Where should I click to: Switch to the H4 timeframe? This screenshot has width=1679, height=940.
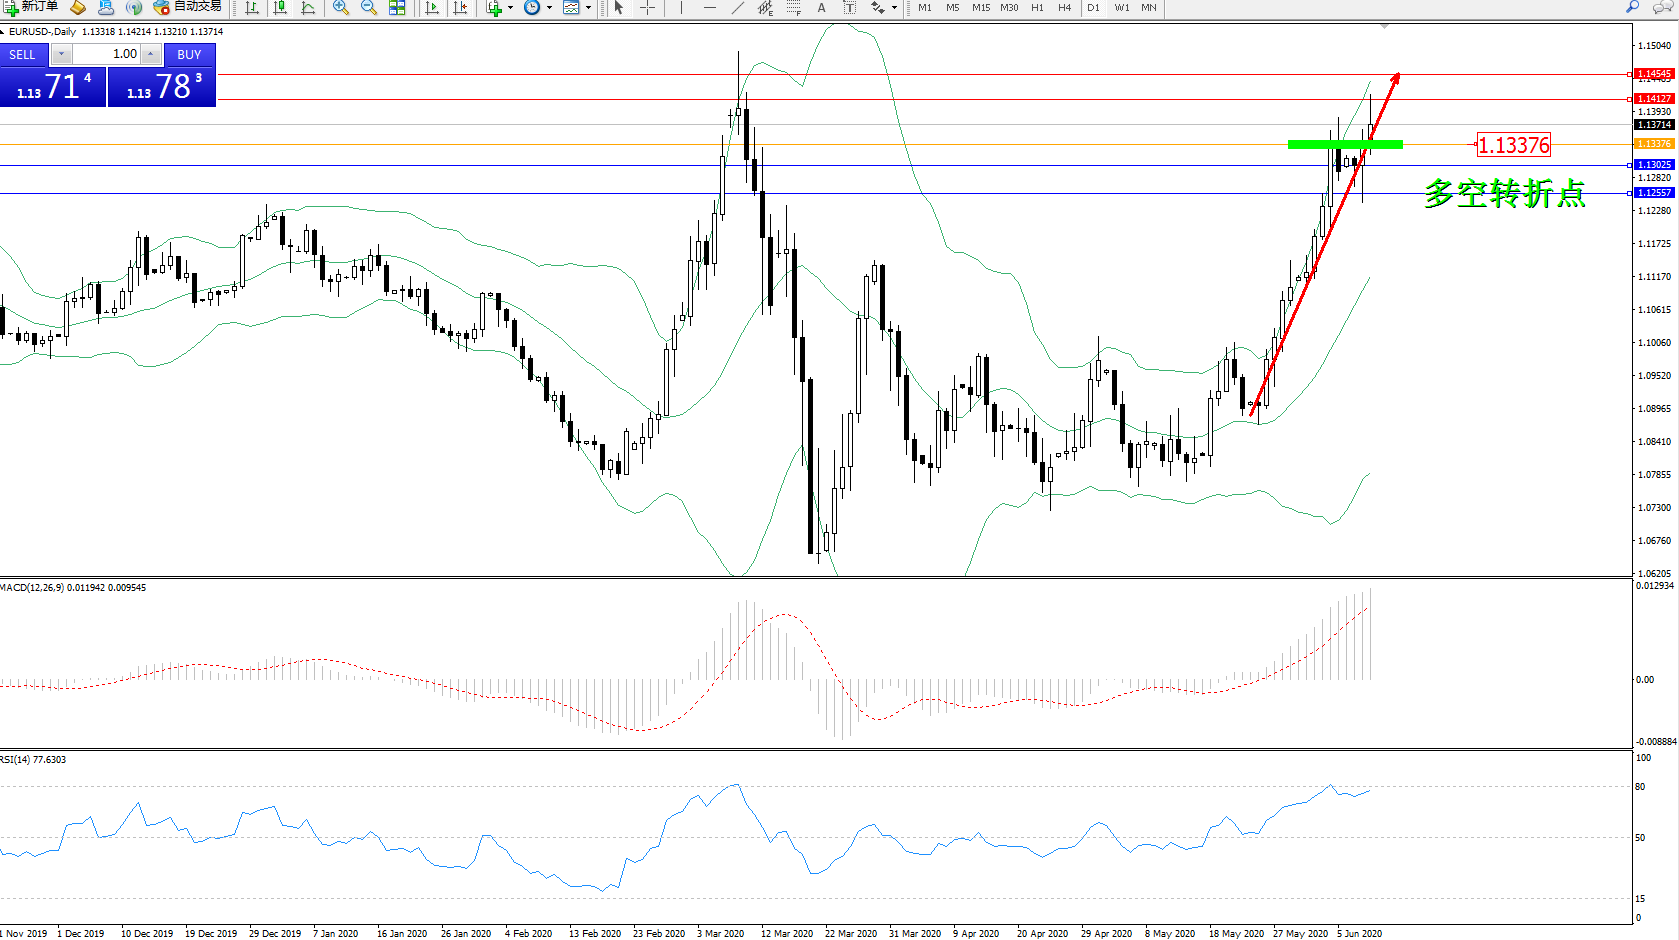[1064, 8]
